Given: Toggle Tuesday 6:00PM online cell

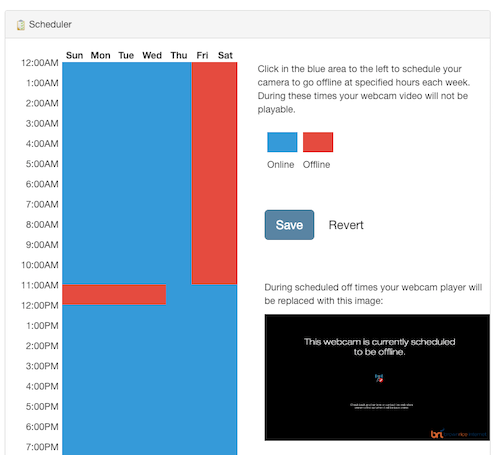Looking at the screenshot, I should pos(126,436).
